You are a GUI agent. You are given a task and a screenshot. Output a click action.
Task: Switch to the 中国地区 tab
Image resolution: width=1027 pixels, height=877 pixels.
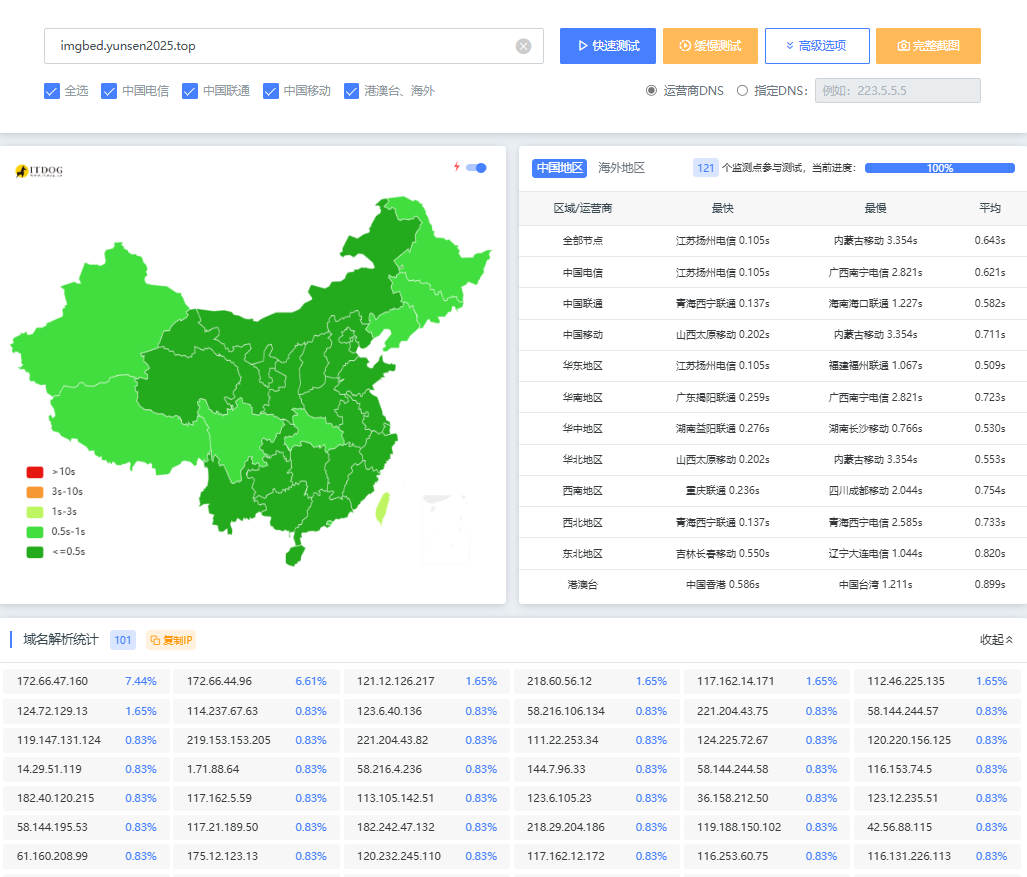(559, 168)
